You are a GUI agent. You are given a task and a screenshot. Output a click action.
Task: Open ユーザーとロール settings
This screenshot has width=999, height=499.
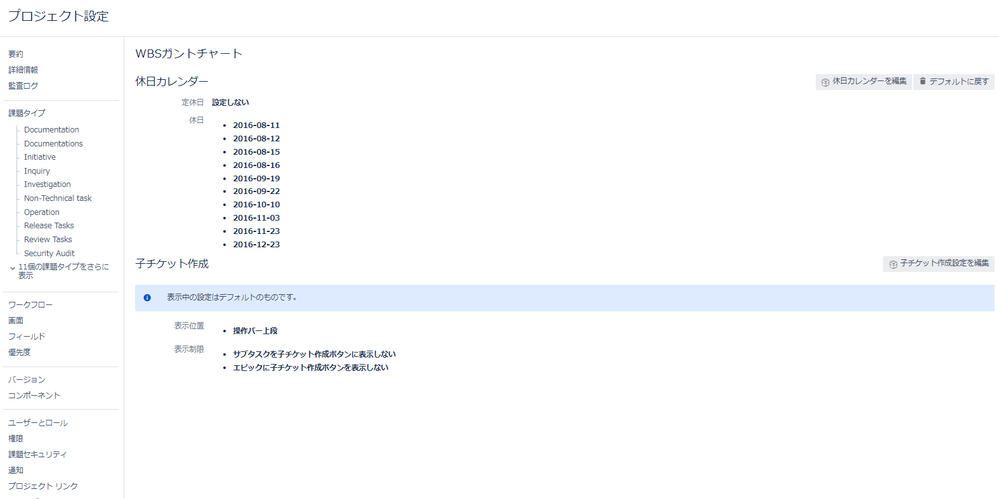(38, 423)
